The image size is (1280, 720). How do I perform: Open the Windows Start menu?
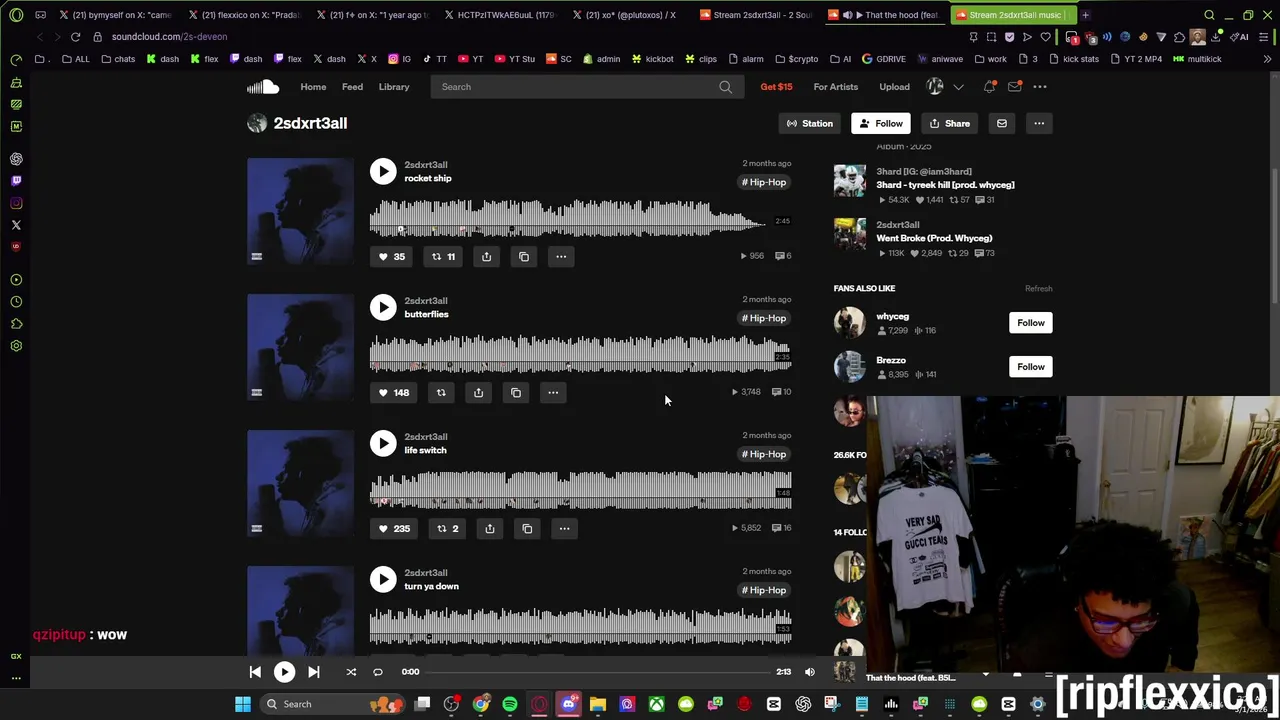click(x=242, y=704)
